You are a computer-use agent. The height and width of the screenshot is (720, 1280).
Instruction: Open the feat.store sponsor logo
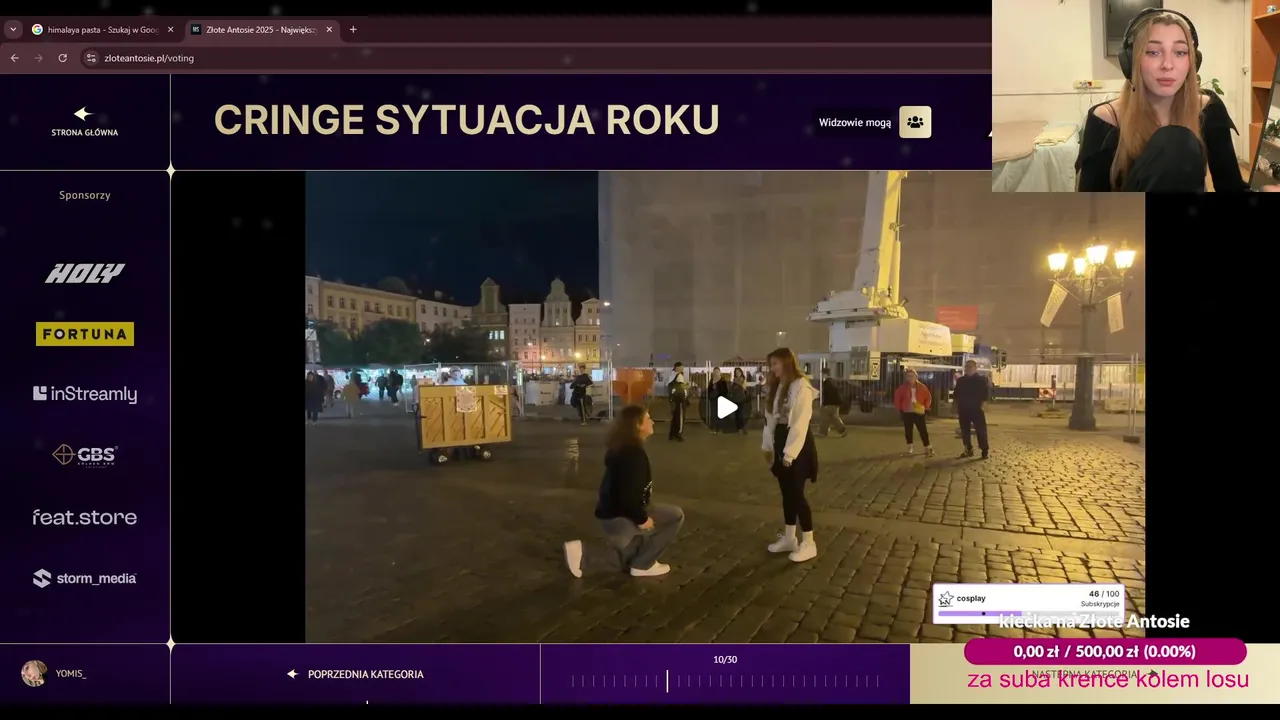85,517
